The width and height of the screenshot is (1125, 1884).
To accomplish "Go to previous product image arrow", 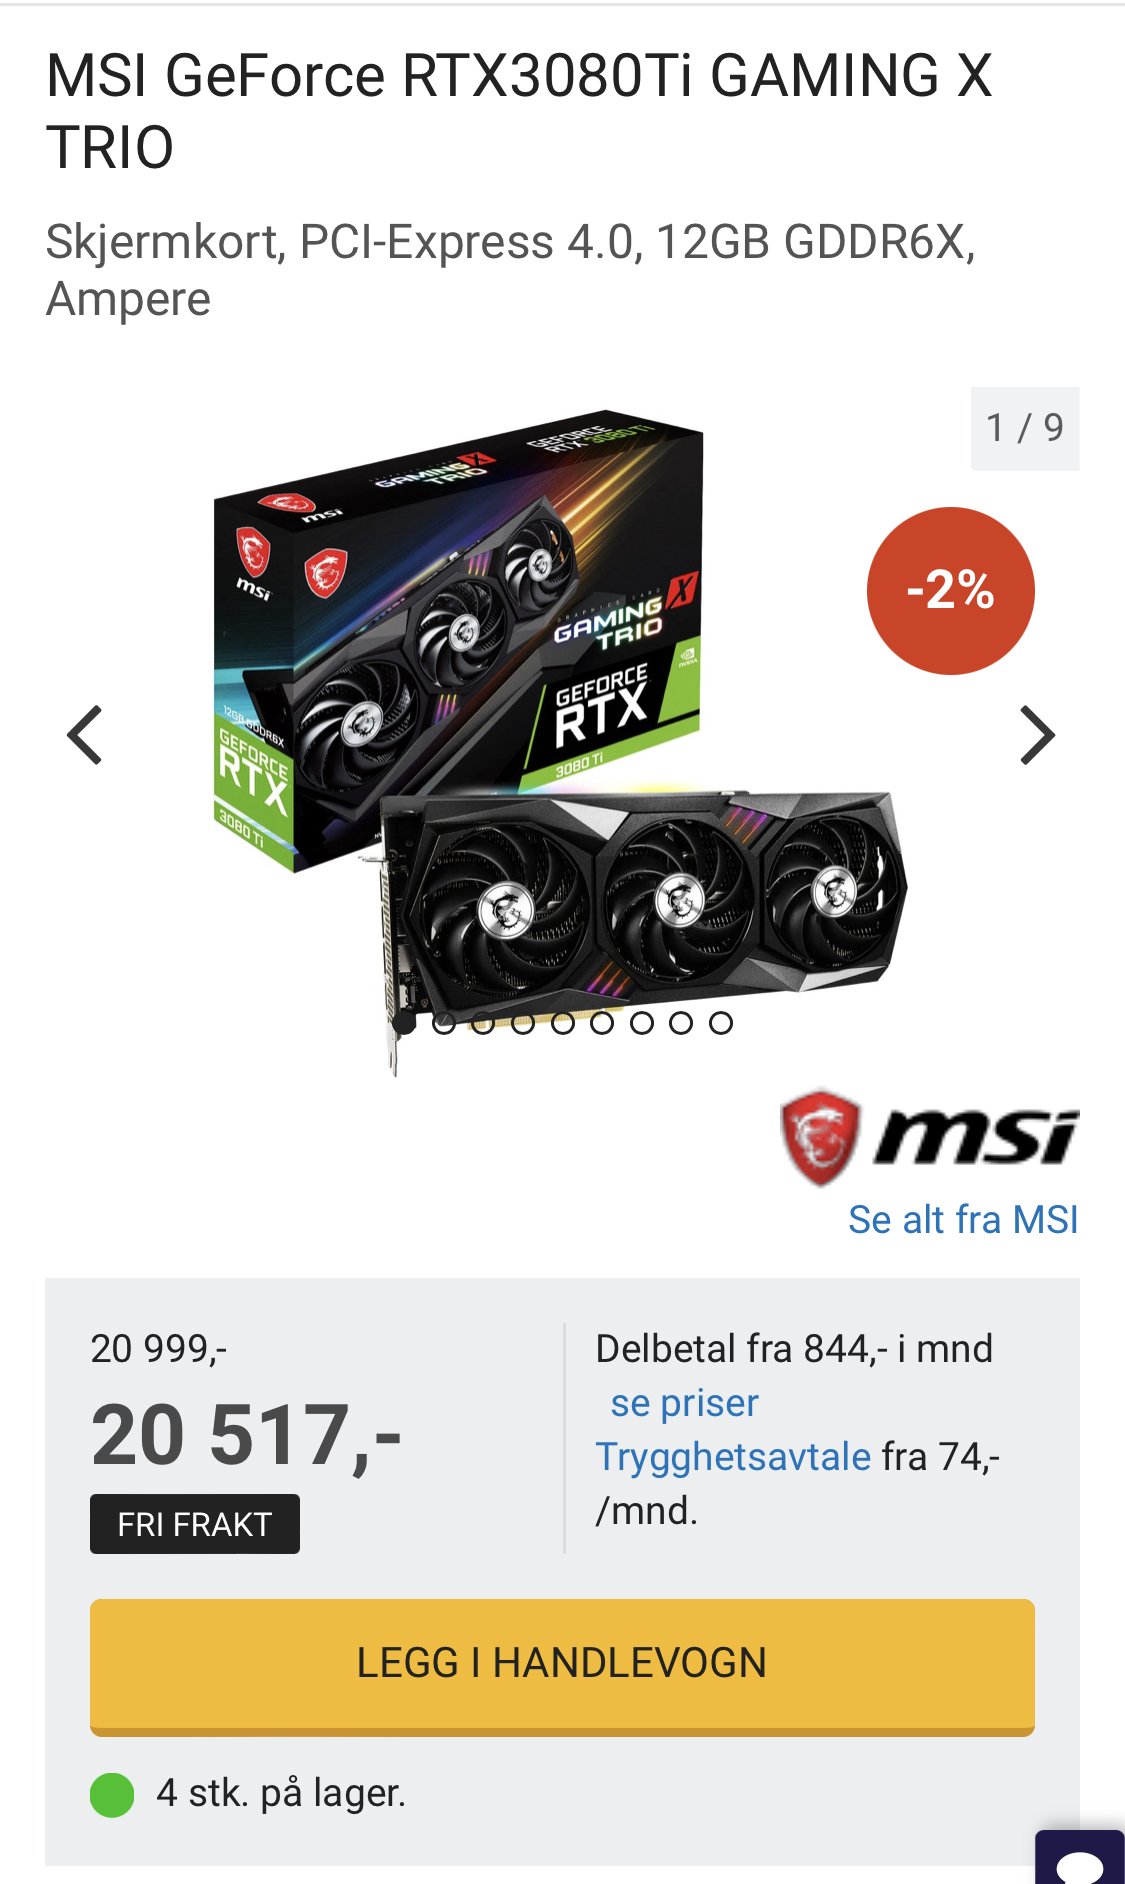I will (x=85, y=735).
